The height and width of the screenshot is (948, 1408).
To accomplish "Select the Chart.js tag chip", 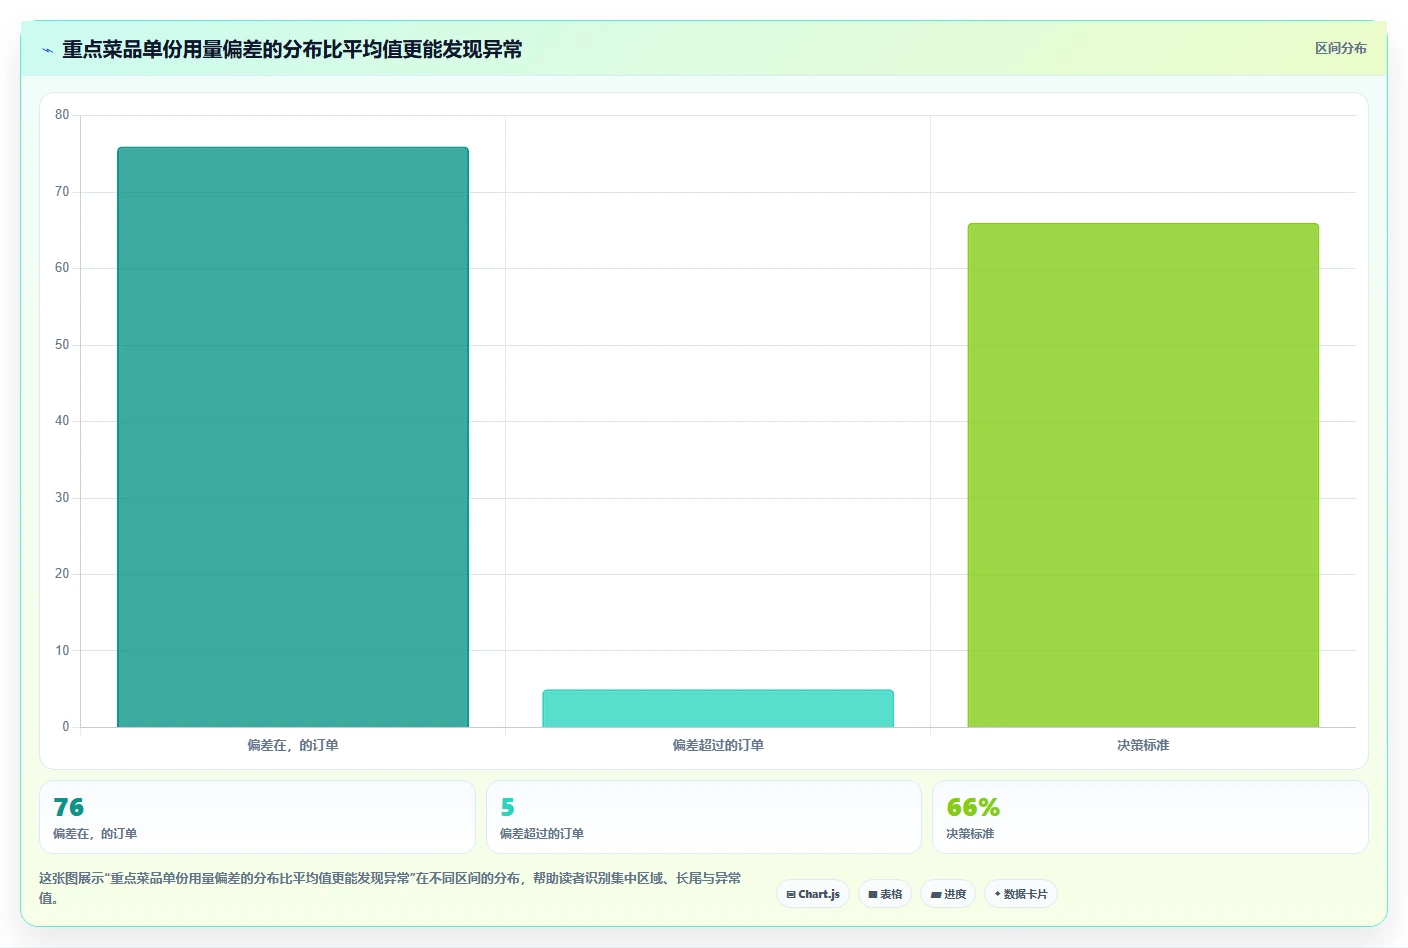I will [813, 894].
